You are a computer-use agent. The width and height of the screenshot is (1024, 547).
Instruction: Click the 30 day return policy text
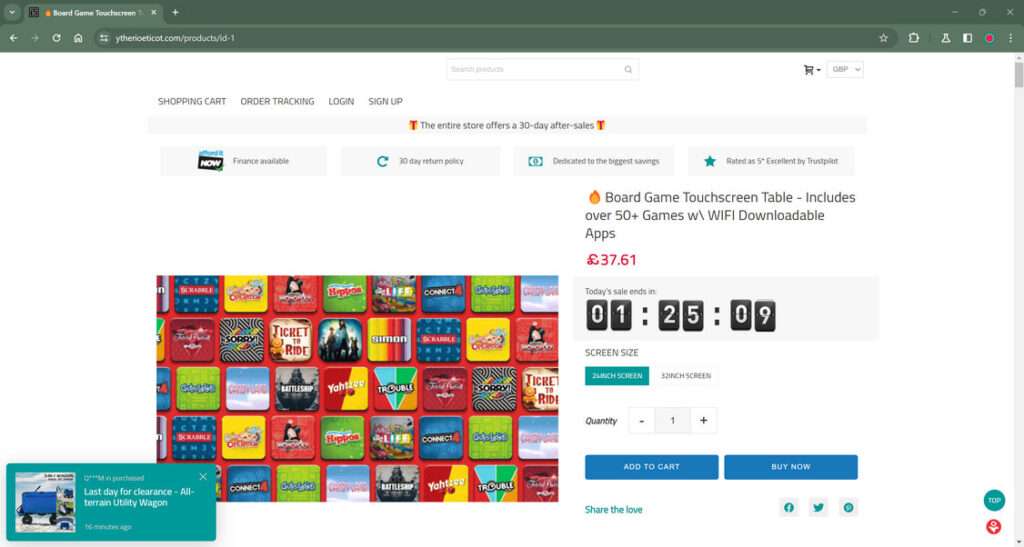(x=431, y=161)
